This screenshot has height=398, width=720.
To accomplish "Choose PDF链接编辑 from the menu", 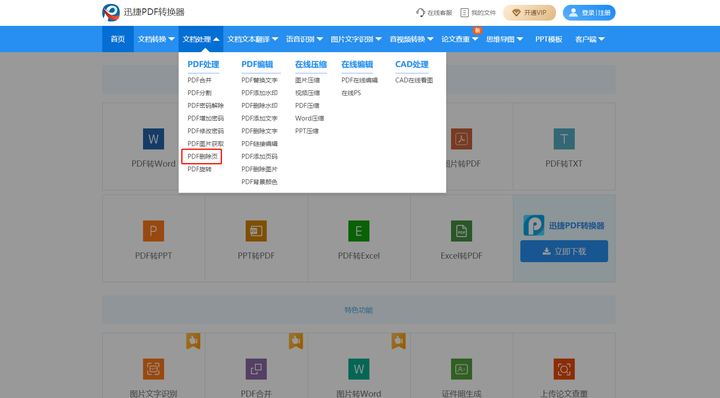I will coord(259,144).
